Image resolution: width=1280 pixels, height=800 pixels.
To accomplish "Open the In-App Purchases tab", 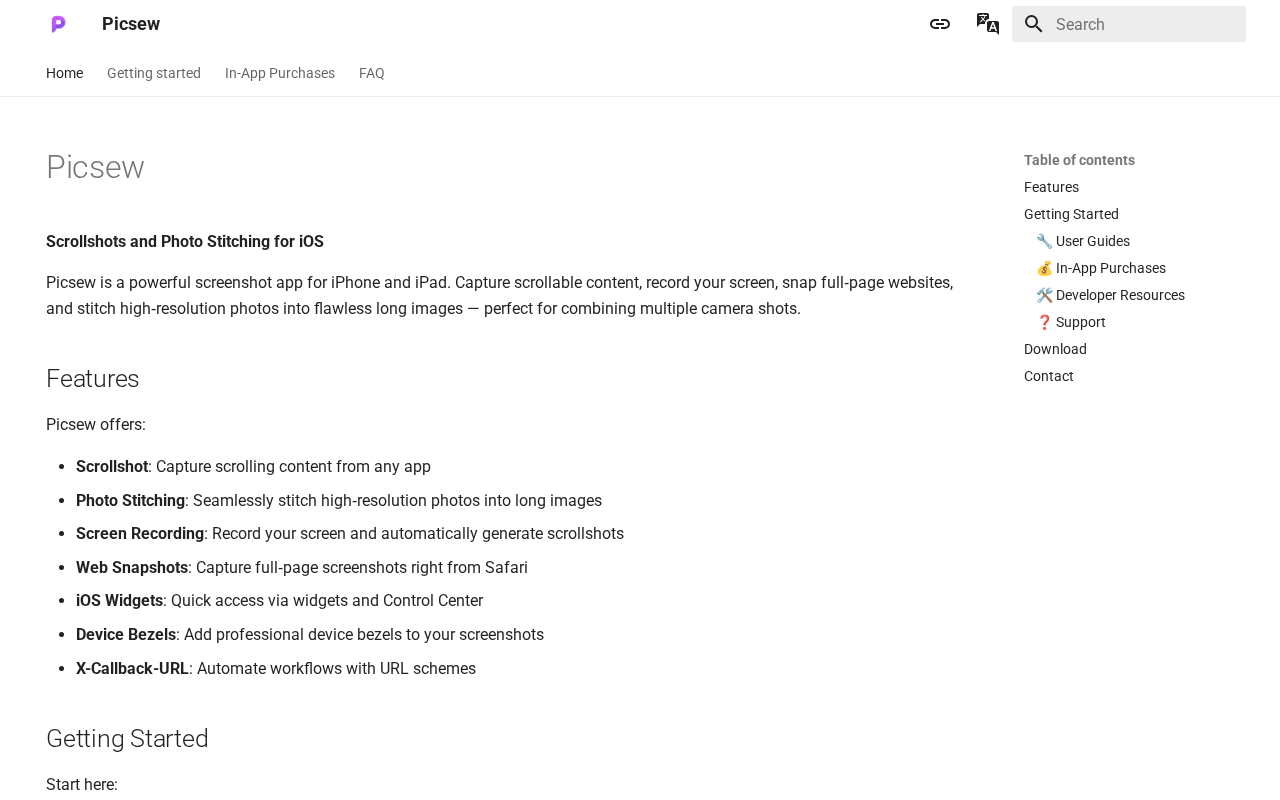I will pos(280,73).
